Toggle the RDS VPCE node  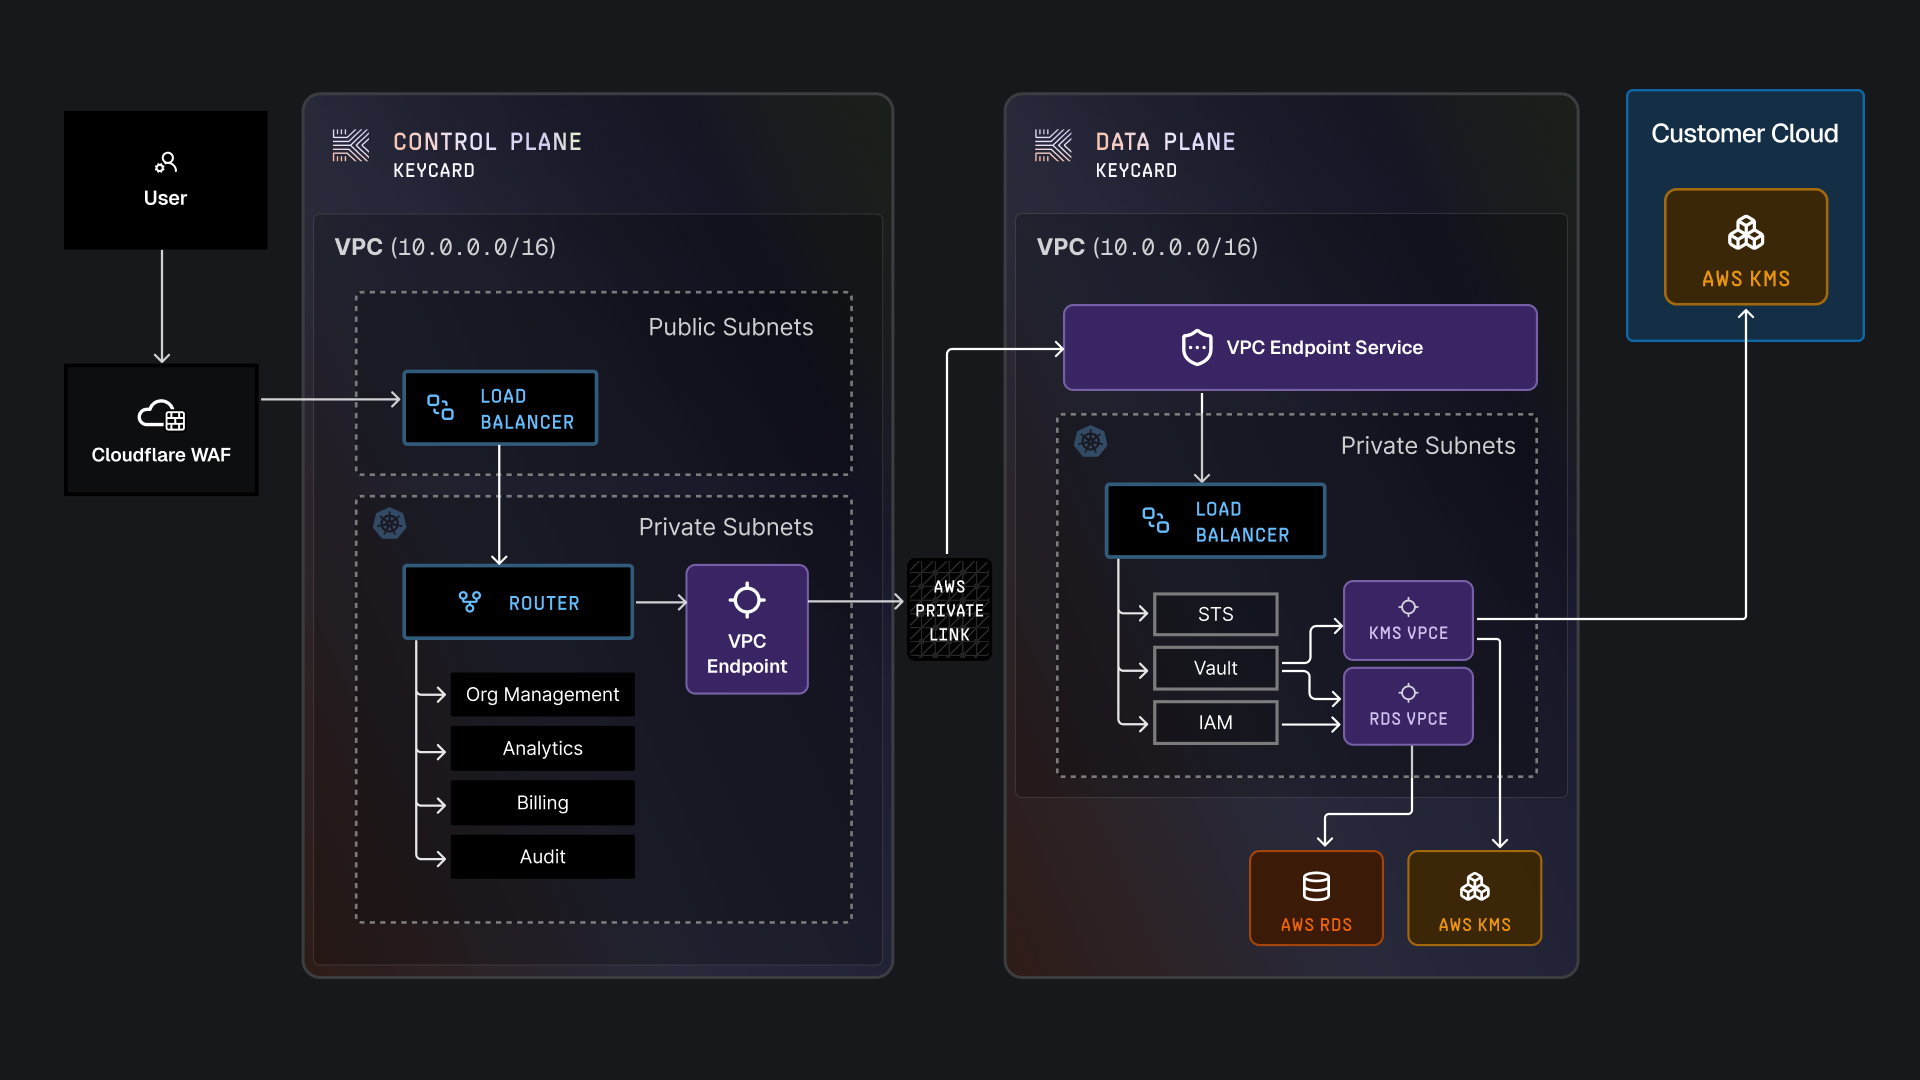click(x=1408, y=705)
